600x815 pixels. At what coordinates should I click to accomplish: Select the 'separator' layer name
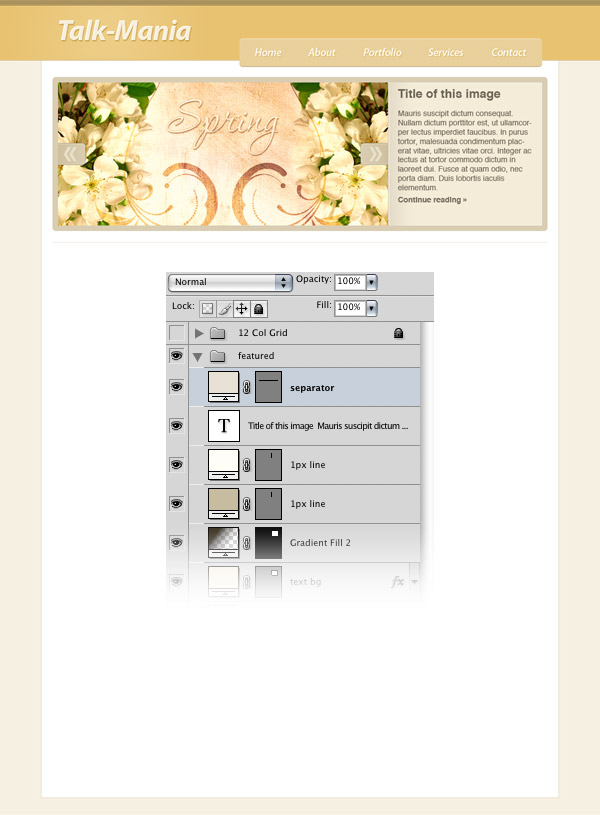tap(312, 388)
